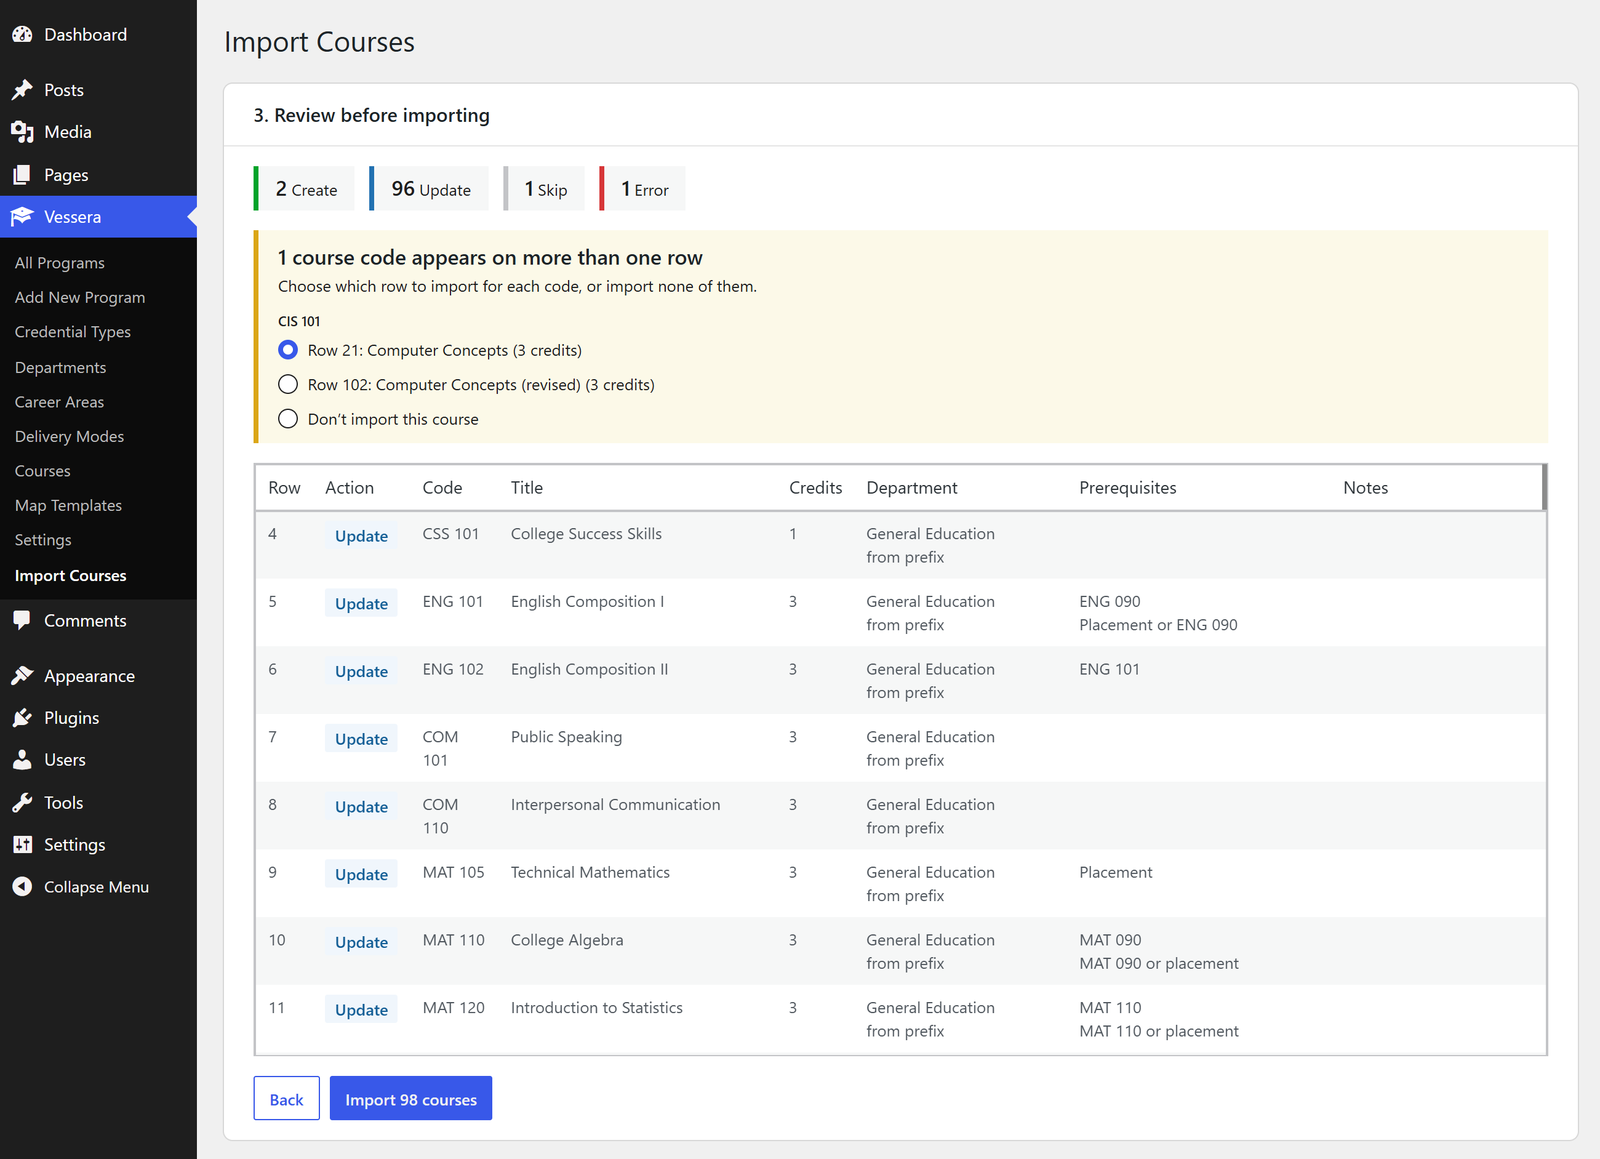This screenshot has width=1600, height=1159.
Task: Click the Tools wrench icon
Action: coord(22,803)
